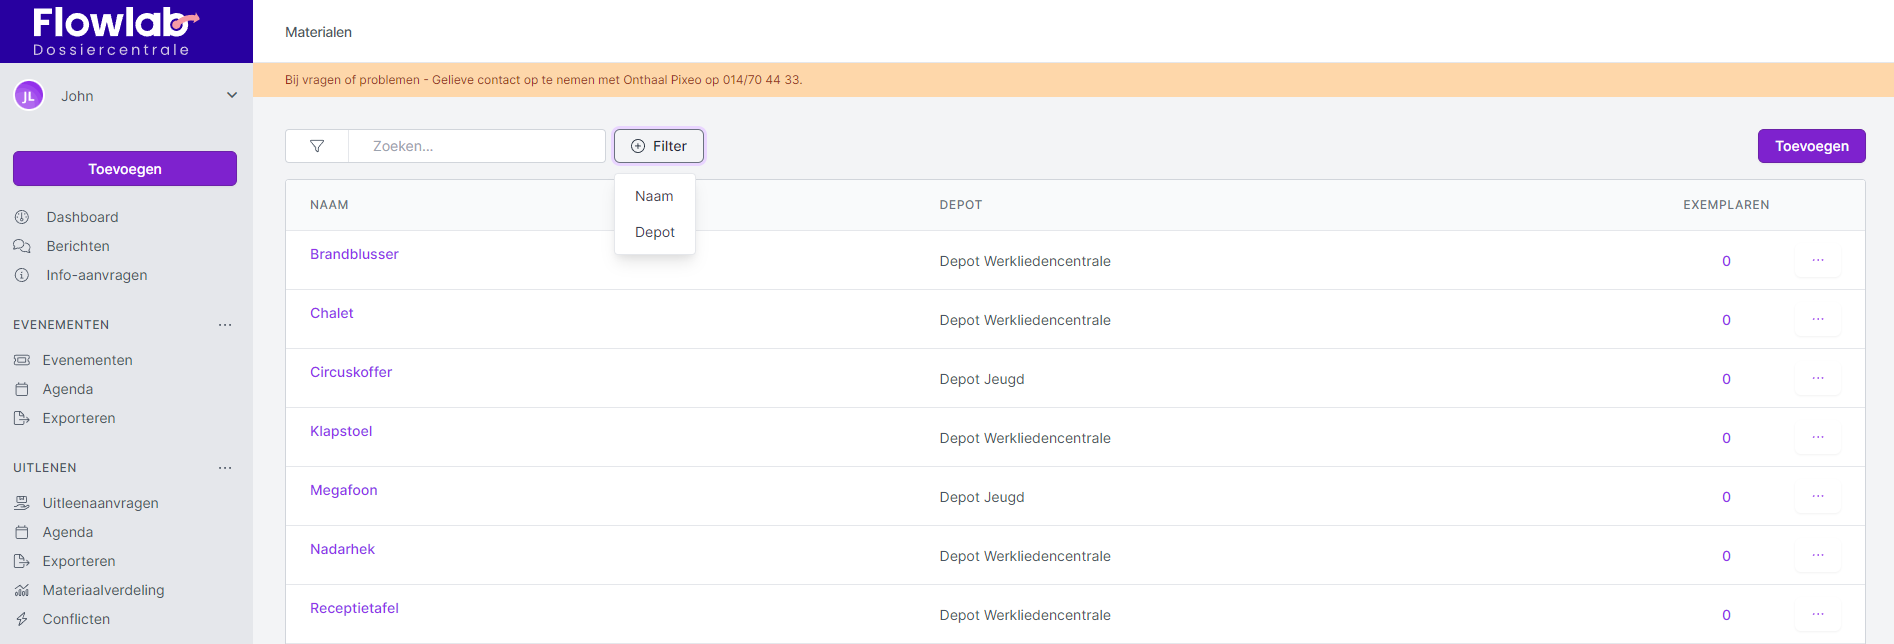Open the Circuskoffer material link

coord(351,372)
